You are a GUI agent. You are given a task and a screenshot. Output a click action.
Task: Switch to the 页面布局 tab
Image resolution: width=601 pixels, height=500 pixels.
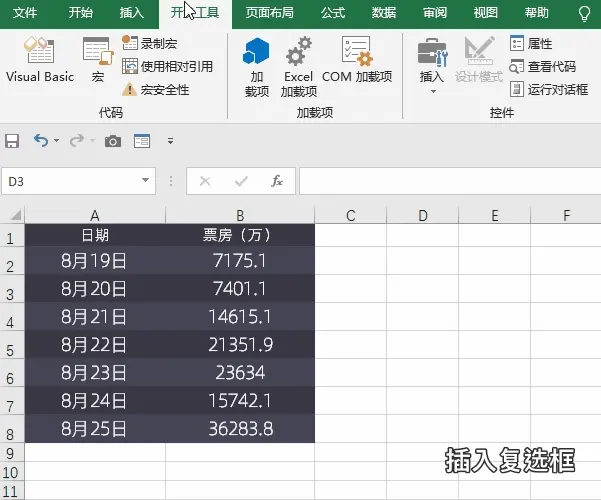(x=269, y=13)
